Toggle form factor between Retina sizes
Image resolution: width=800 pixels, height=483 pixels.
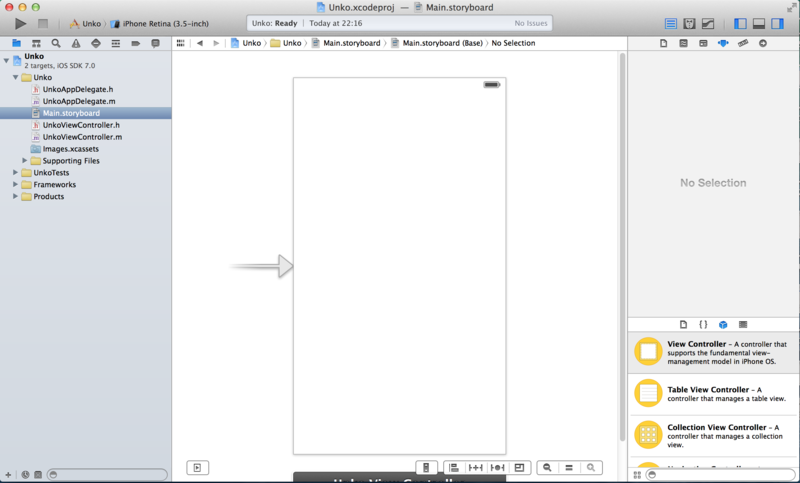(426, 468)
